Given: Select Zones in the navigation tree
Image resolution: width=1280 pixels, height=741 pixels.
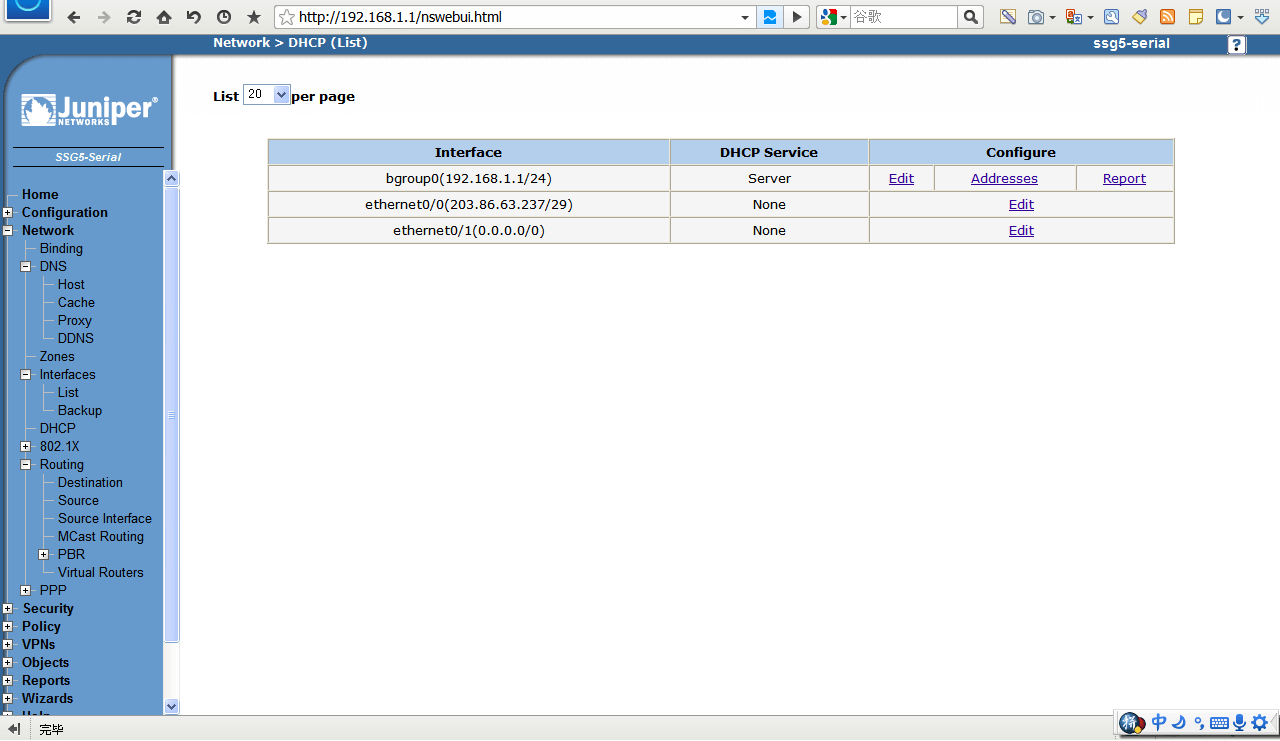Looking at the screenshot, I should (57, 356).
